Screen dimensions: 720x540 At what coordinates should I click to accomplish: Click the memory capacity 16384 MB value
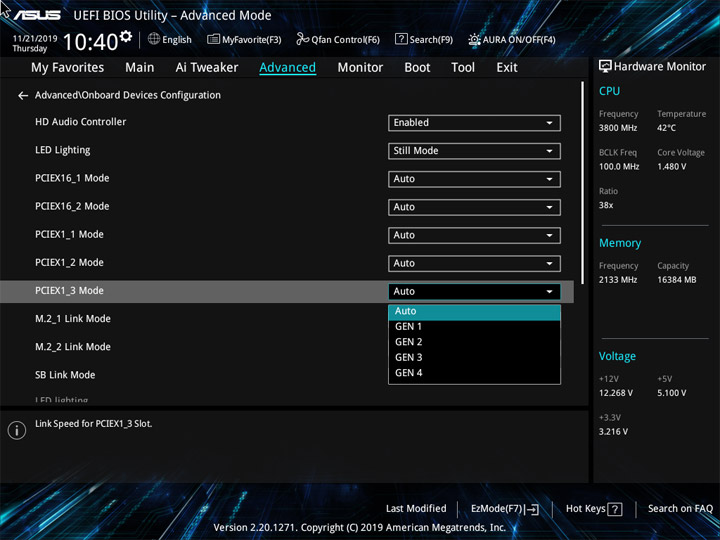point(676,280)
